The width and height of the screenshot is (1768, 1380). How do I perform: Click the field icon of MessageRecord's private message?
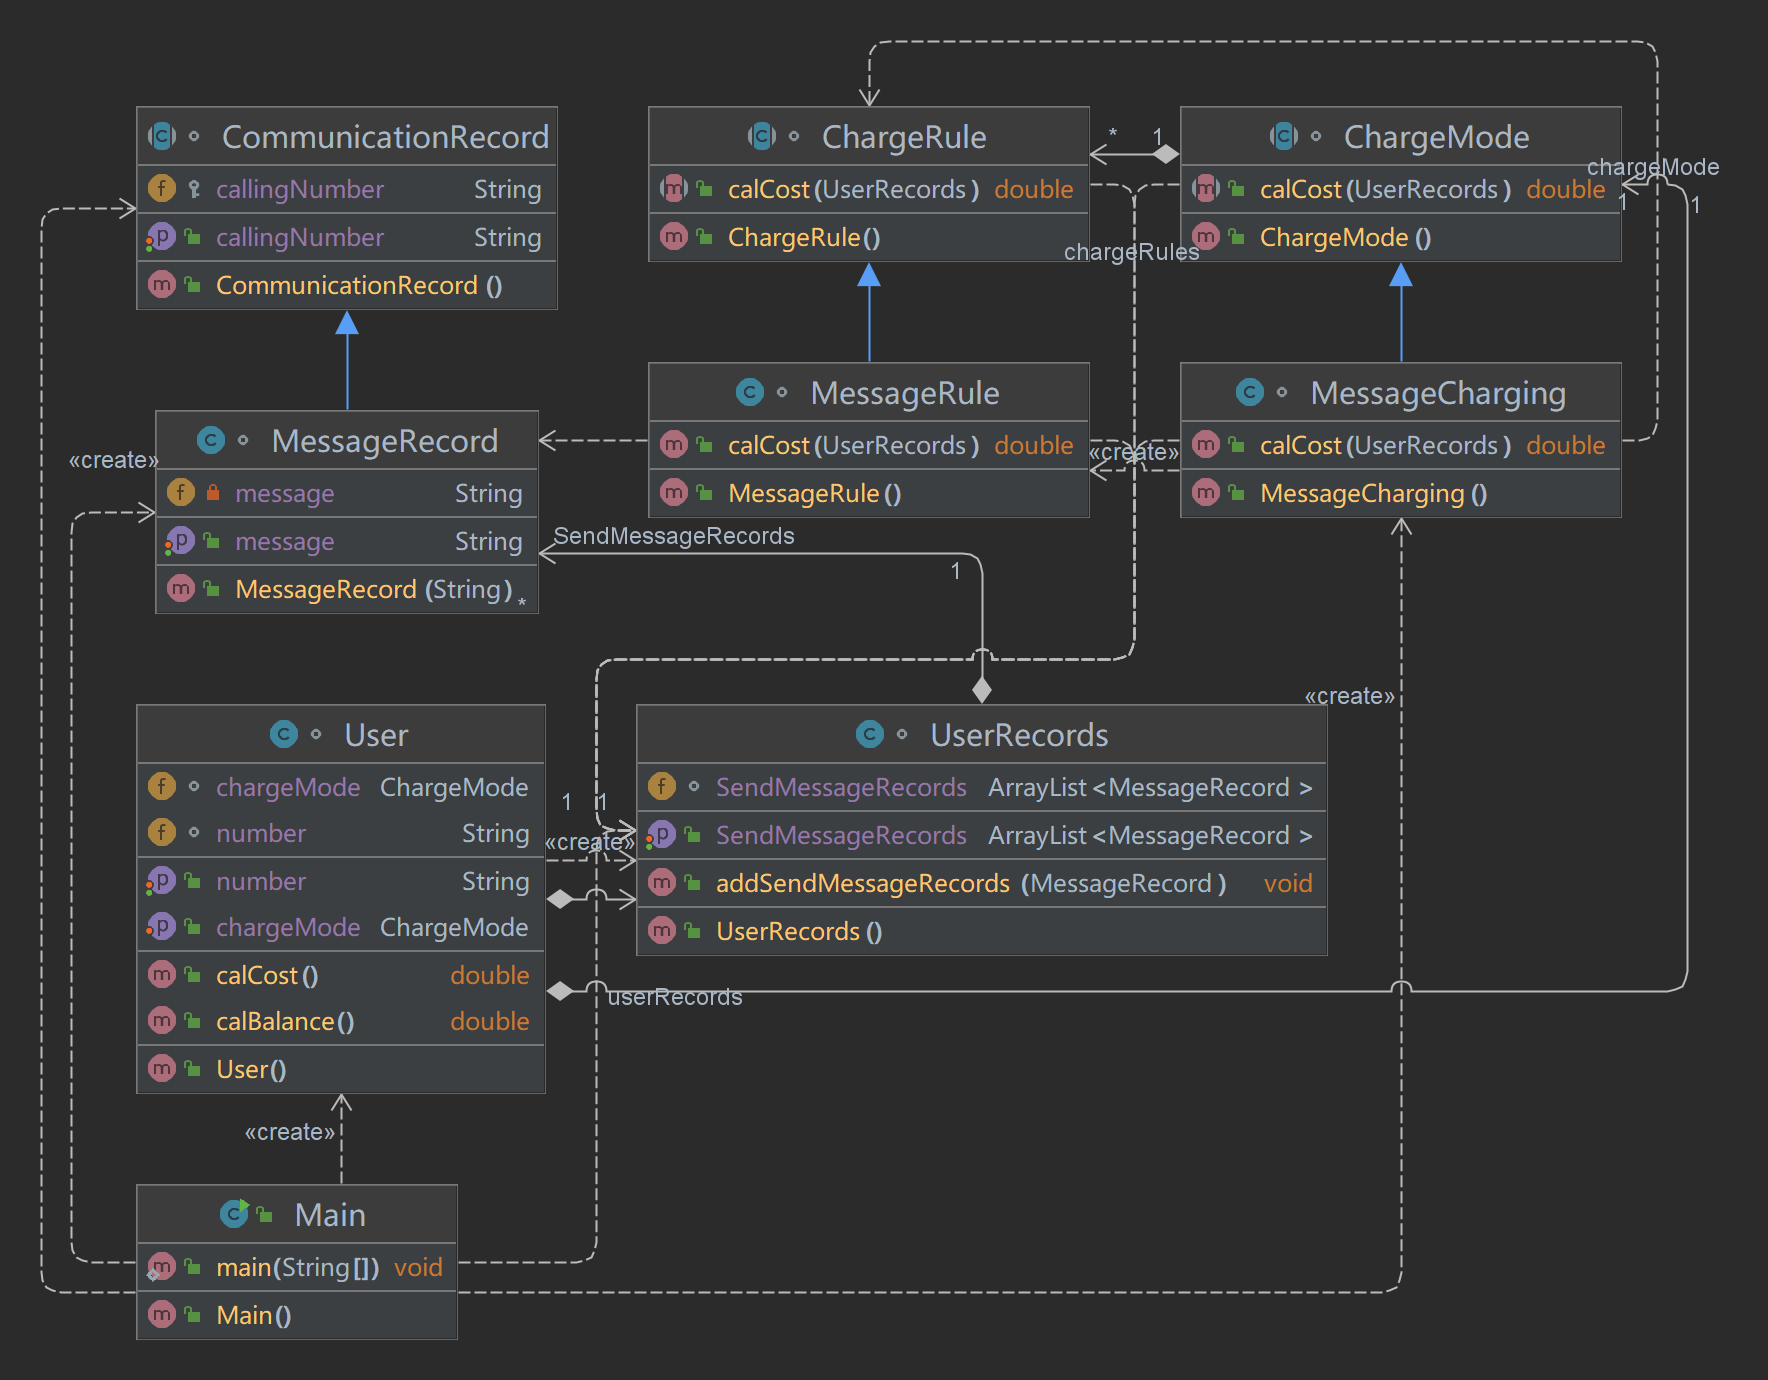[181, 492]
